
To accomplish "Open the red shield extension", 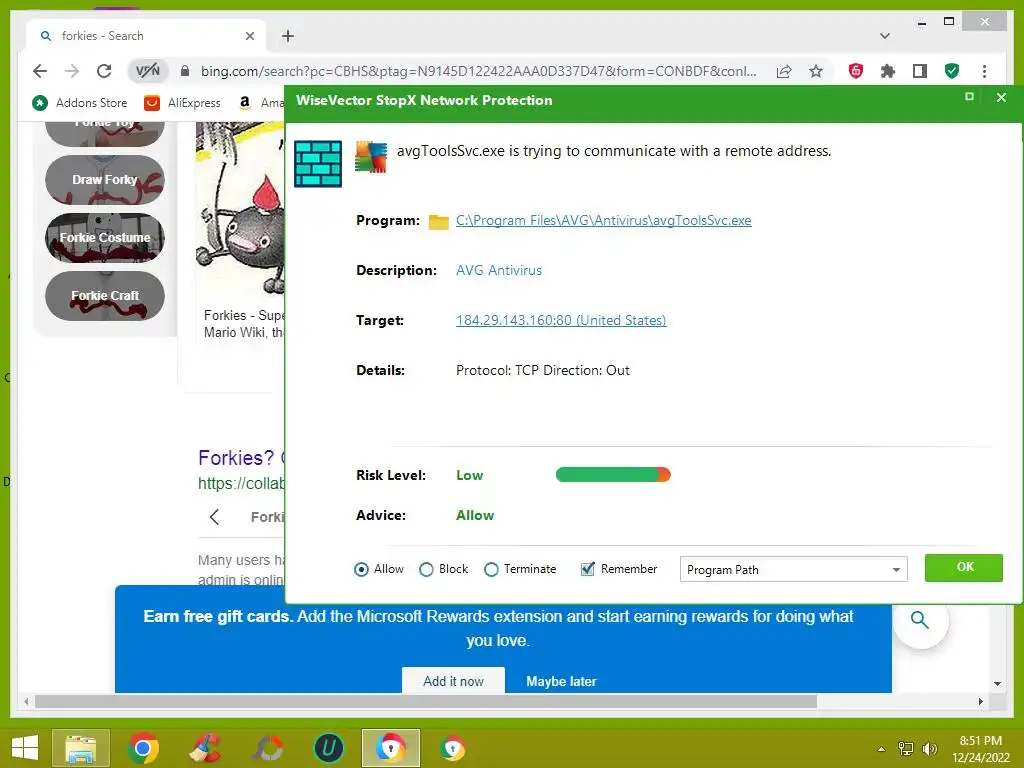I will tap(856, 71).
